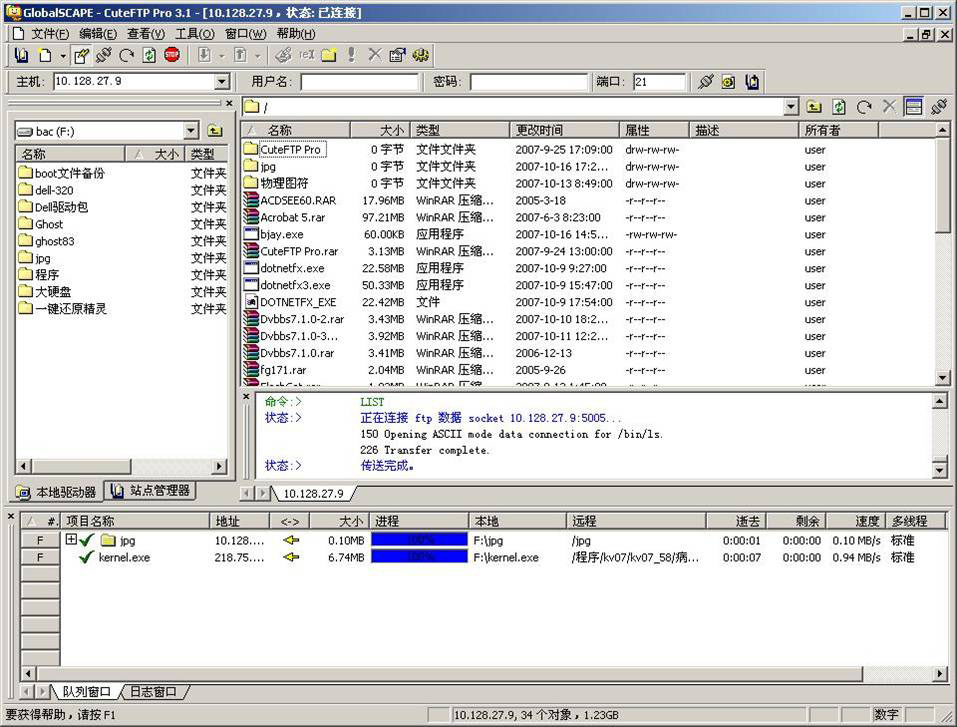This screenshot has width=957, height=727.
Task: Click the red Stop icon in main toolbar
Action: 172,55
